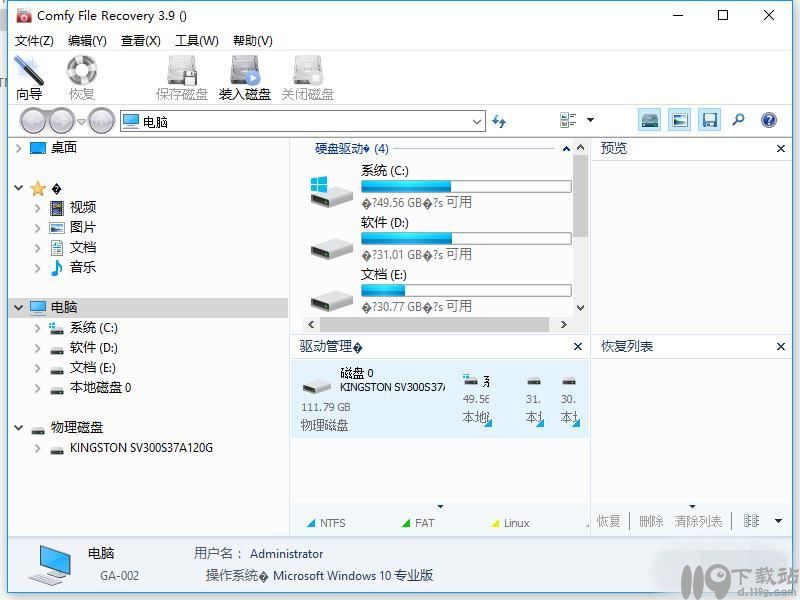
Task: Open help with the question mark icon
Action: [768, 120]
